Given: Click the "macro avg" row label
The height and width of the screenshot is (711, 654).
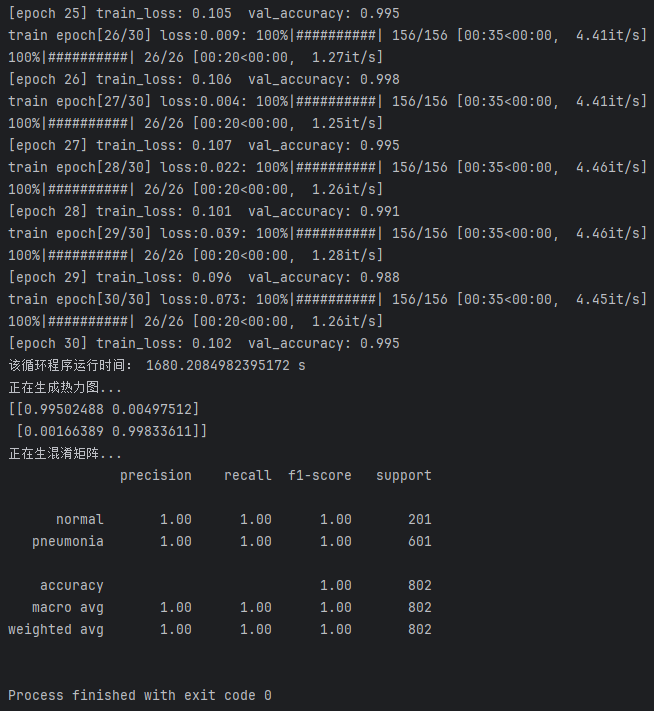Looking at the screenshot, I should 67,607.
